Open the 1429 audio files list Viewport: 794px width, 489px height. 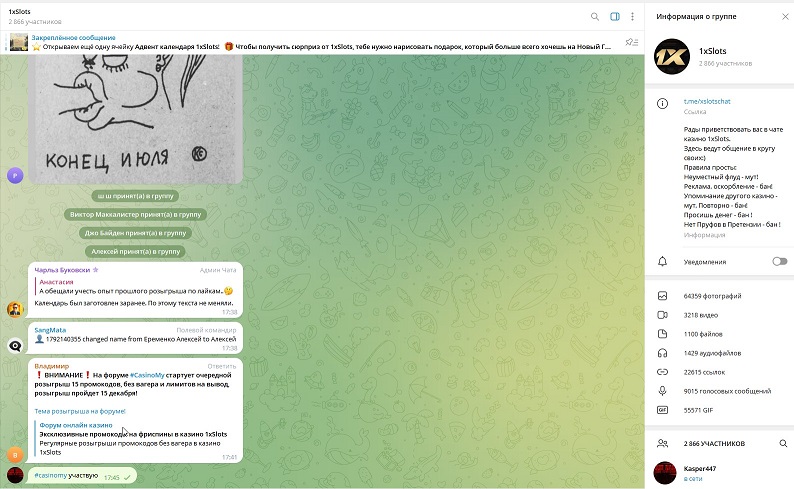(x=712, y=353)
